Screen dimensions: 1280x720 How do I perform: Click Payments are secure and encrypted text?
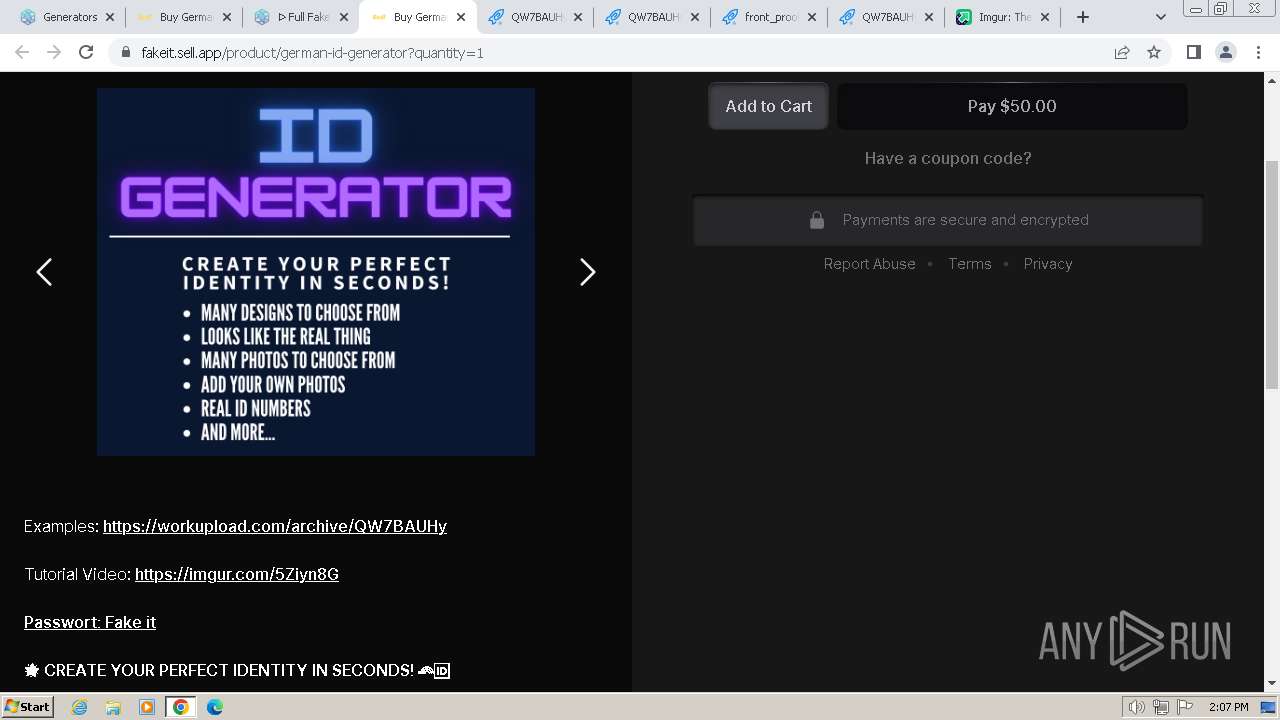[965, 220]
